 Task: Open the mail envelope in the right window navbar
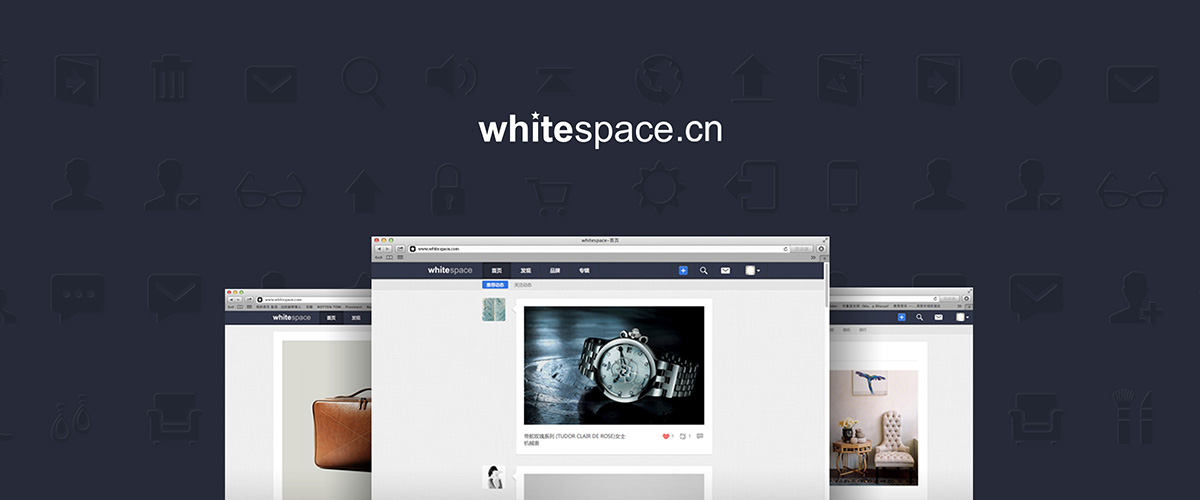pyautogui.click(x=938, y=317)
